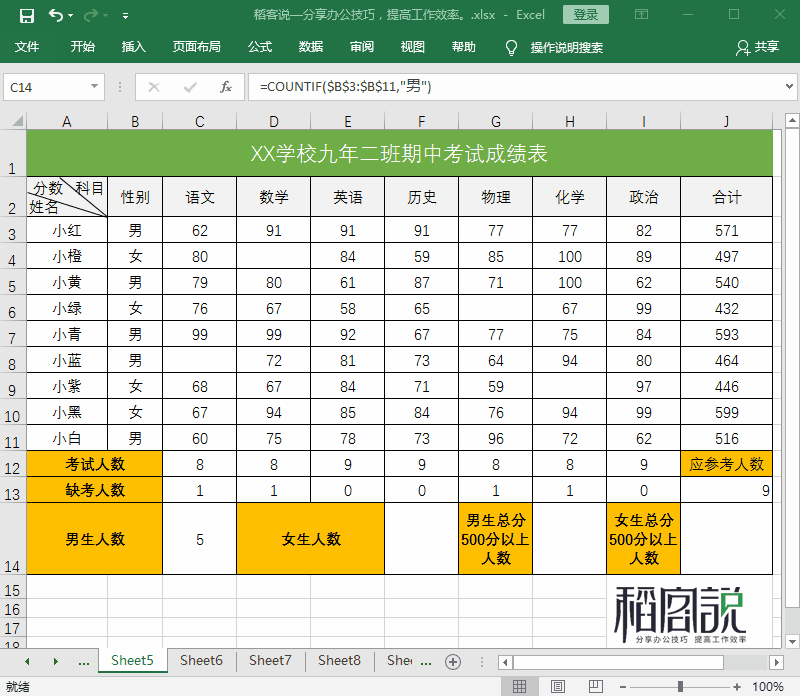This screenshot has height=696, width=800.
Task: Click the 登录 button
Action: [585, 14]
